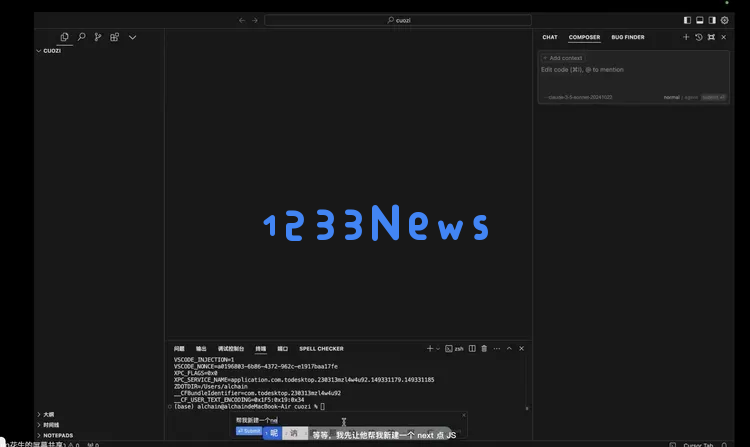Go forward with the right navigation arrow

tap(255, 20)
